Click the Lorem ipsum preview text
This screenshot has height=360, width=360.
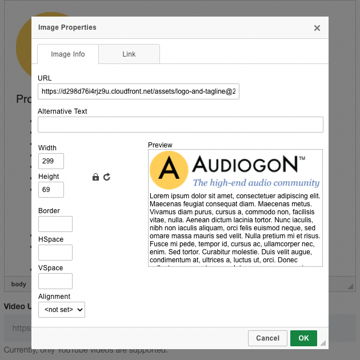[x=235, y=229]
